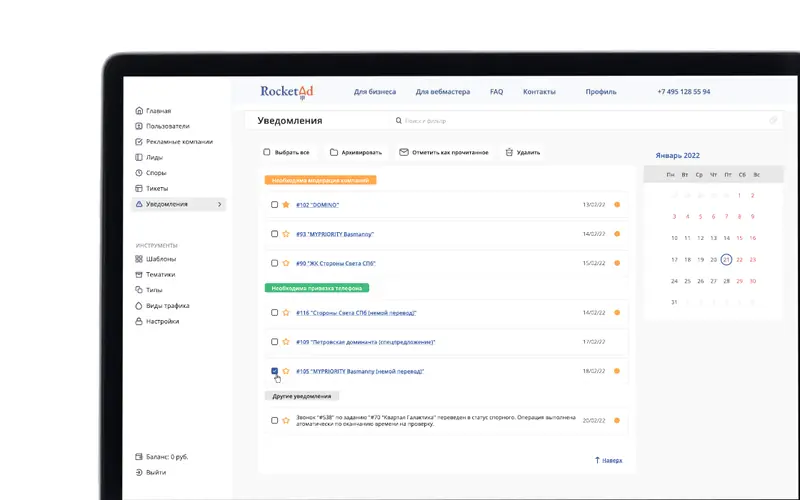Select Уведомления in the sidebar
The height and width of the screenshot is (500, 800).
click(179, 204)
